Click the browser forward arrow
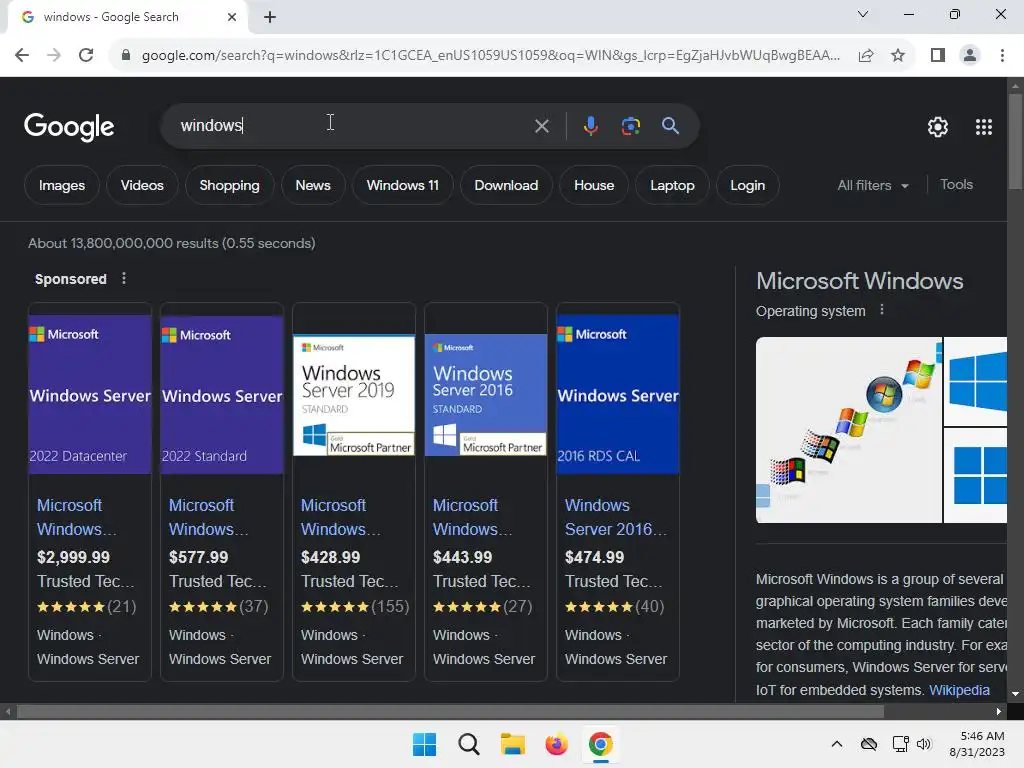The height and width of the screenshot is (768, 1024). [54, 55]
